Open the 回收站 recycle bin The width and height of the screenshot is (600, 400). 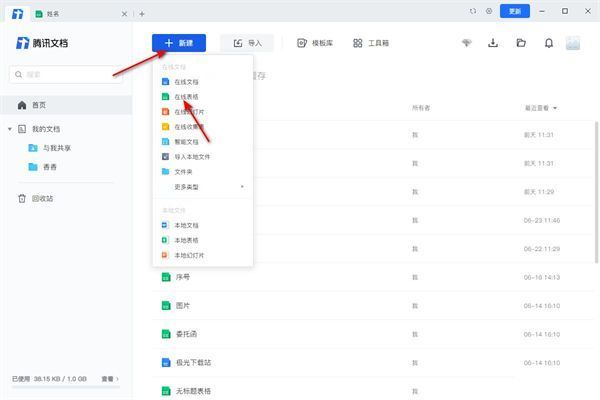(44, 198)
